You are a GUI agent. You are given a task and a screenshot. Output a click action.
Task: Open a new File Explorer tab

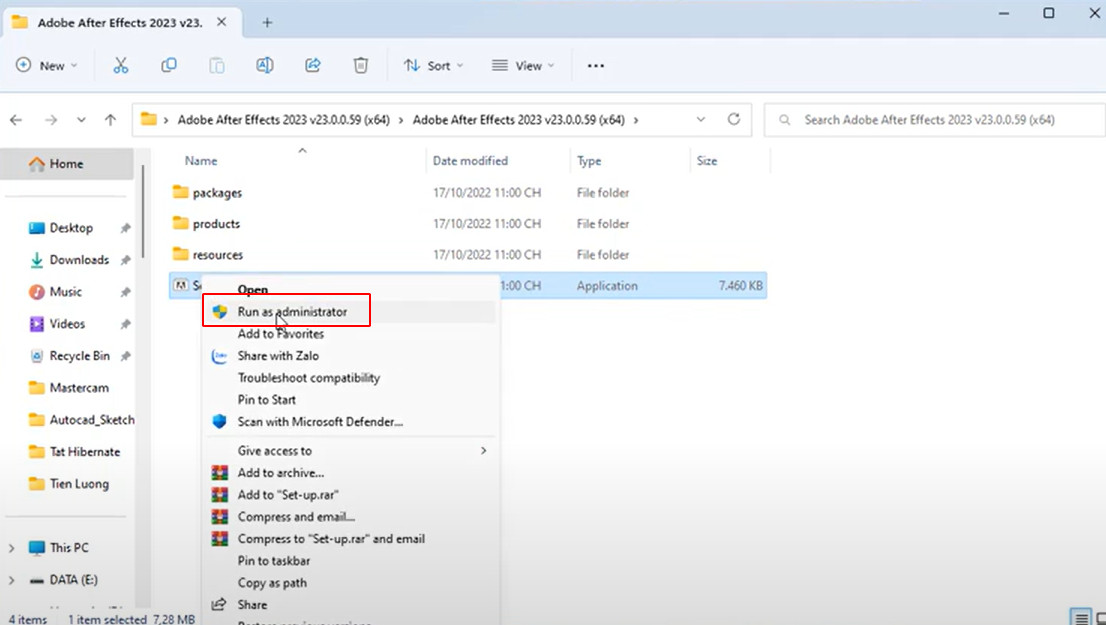(x=267, y=21)
